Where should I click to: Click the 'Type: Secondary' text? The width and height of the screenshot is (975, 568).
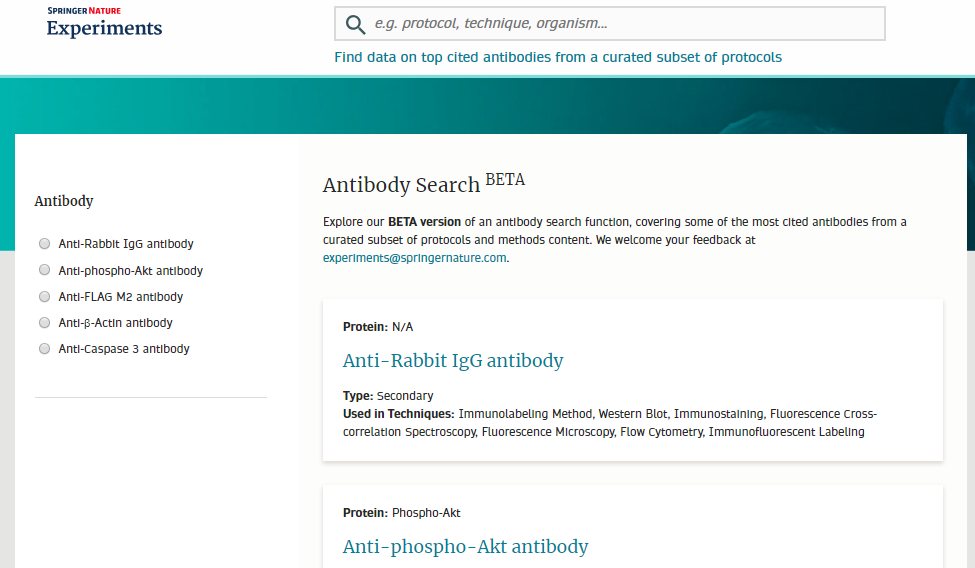[388, 396]
